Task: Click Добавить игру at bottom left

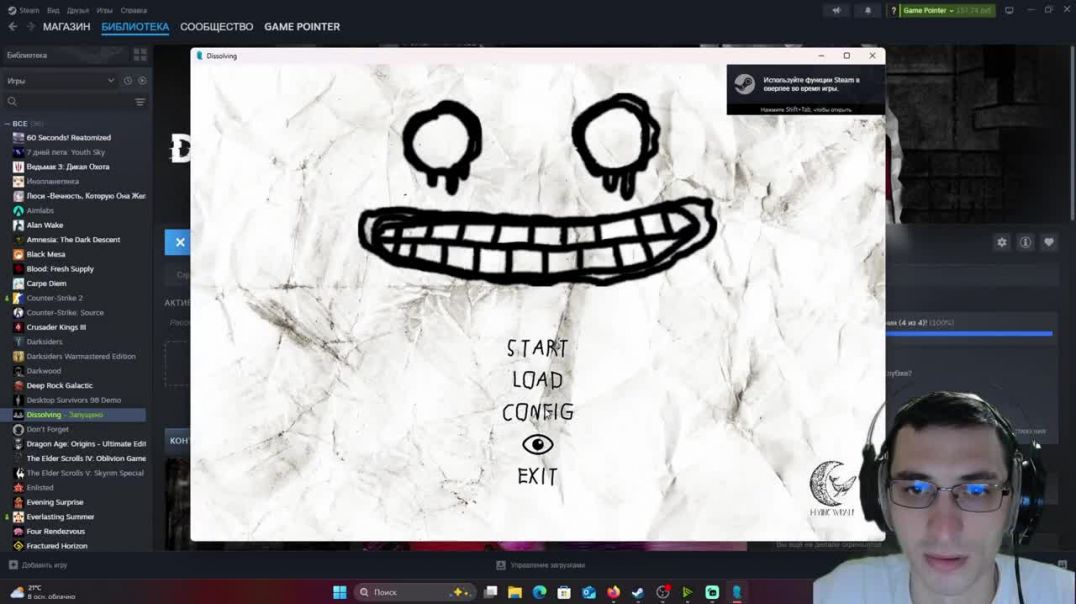Action: click(38, 565)
